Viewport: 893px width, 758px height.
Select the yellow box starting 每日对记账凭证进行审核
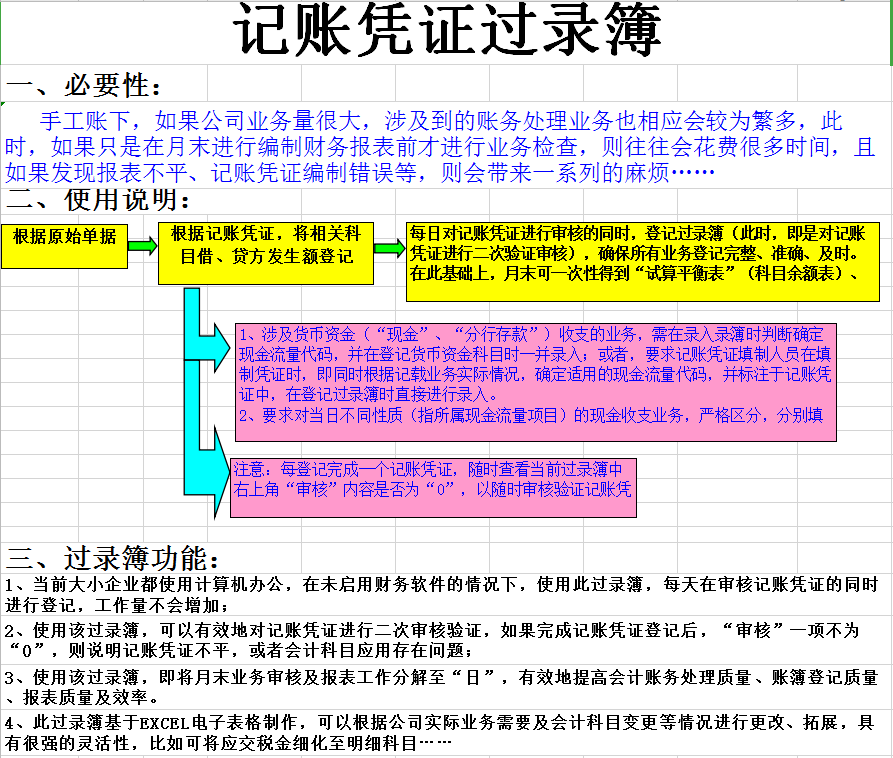point(643,262)
